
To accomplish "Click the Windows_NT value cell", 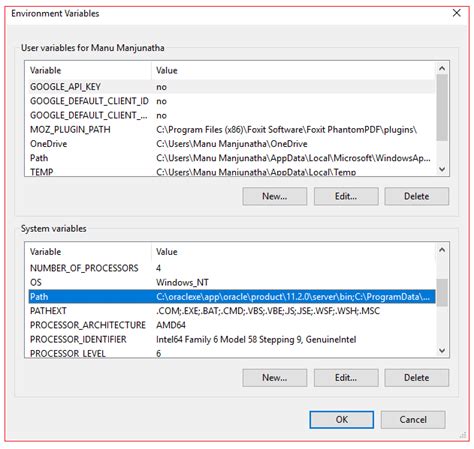I will (x=182, y=282).
